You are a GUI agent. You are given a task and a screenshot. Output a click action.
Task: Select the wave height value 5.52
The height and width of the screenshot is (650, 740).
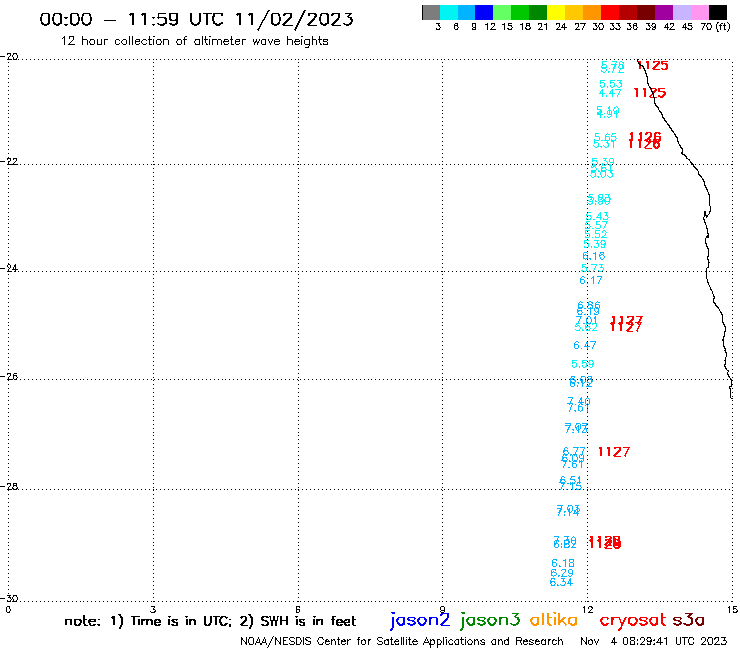tap(596, 235)
